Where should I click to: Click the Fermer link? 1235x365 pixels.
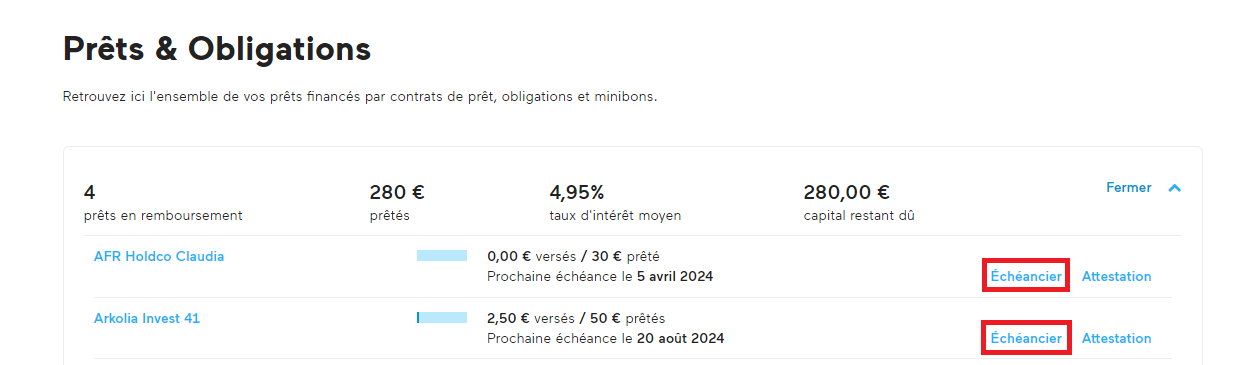1128,187
